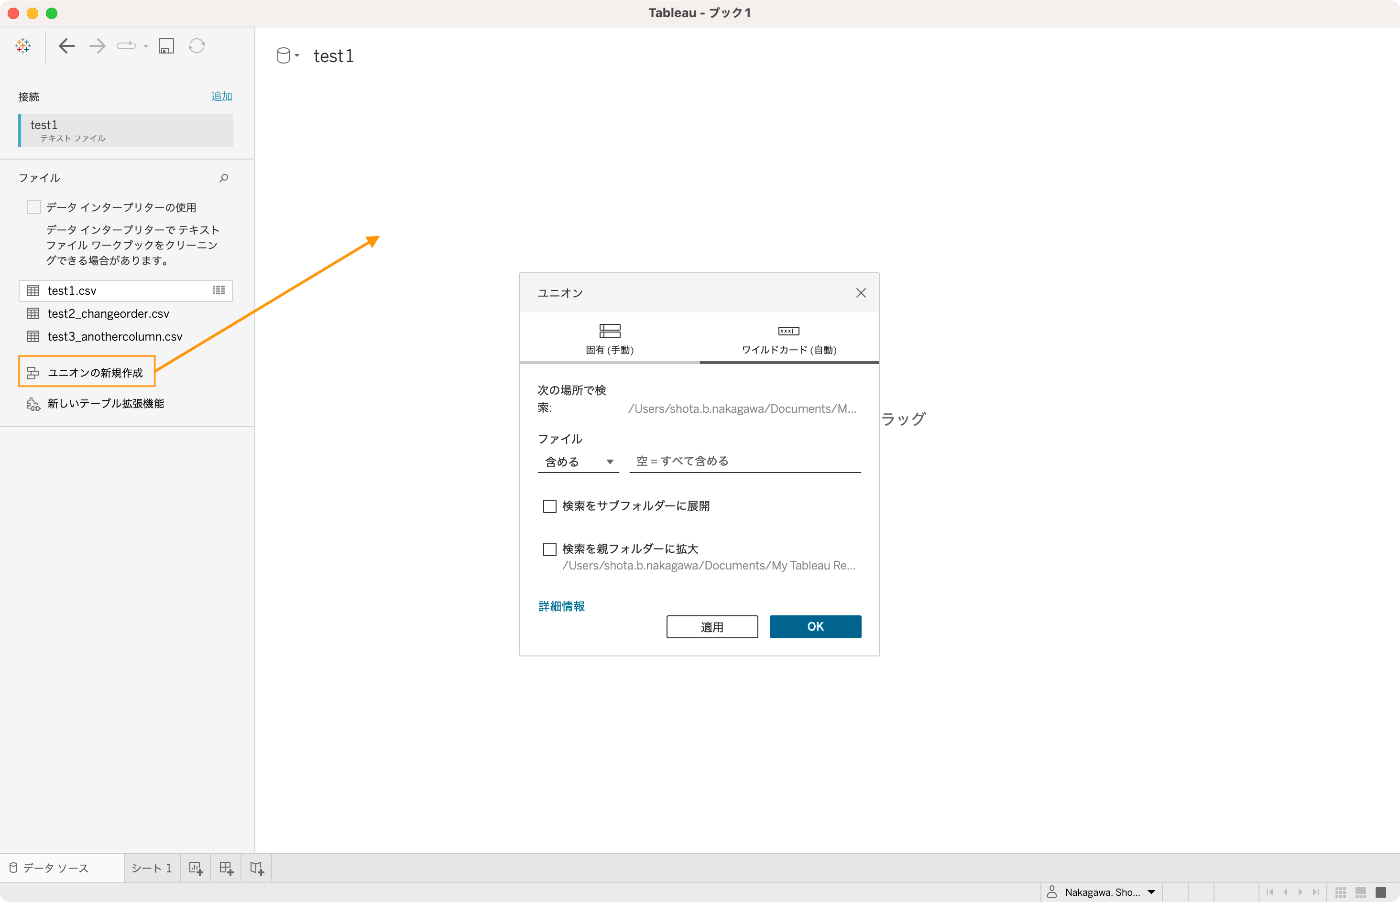Viewport: 1400px width, 902px height.
Task: Select test2_changeorder.csv file
Action: click(108, 314)
